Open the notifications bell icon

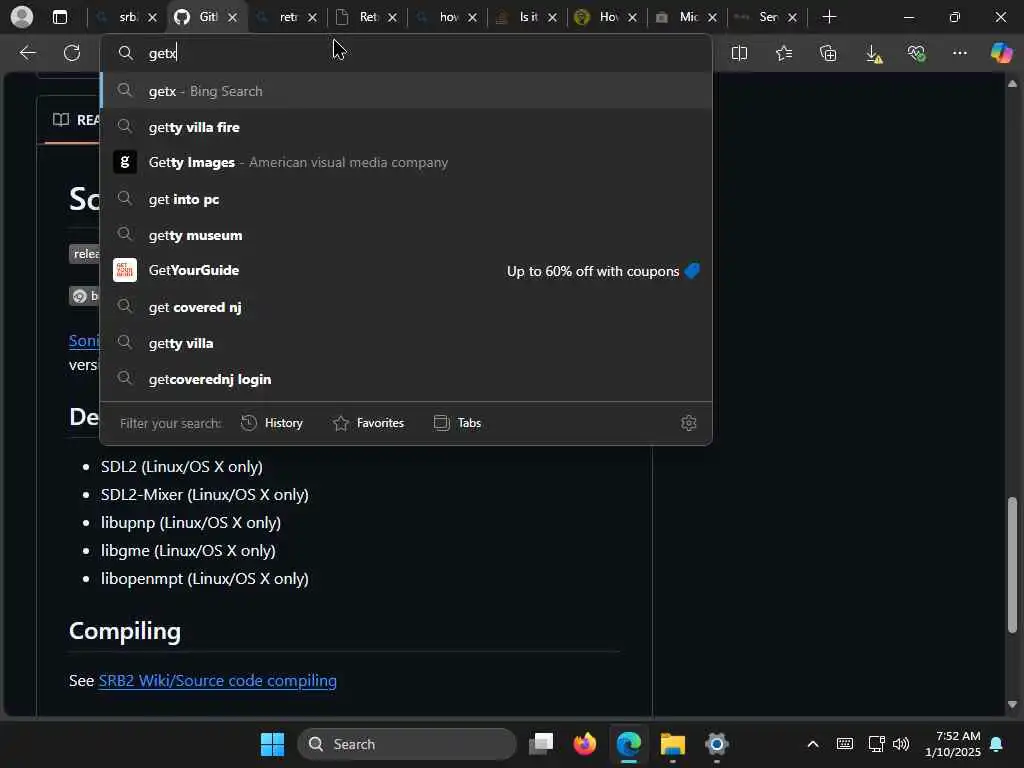pyautogui.click(x=997, y=744)
